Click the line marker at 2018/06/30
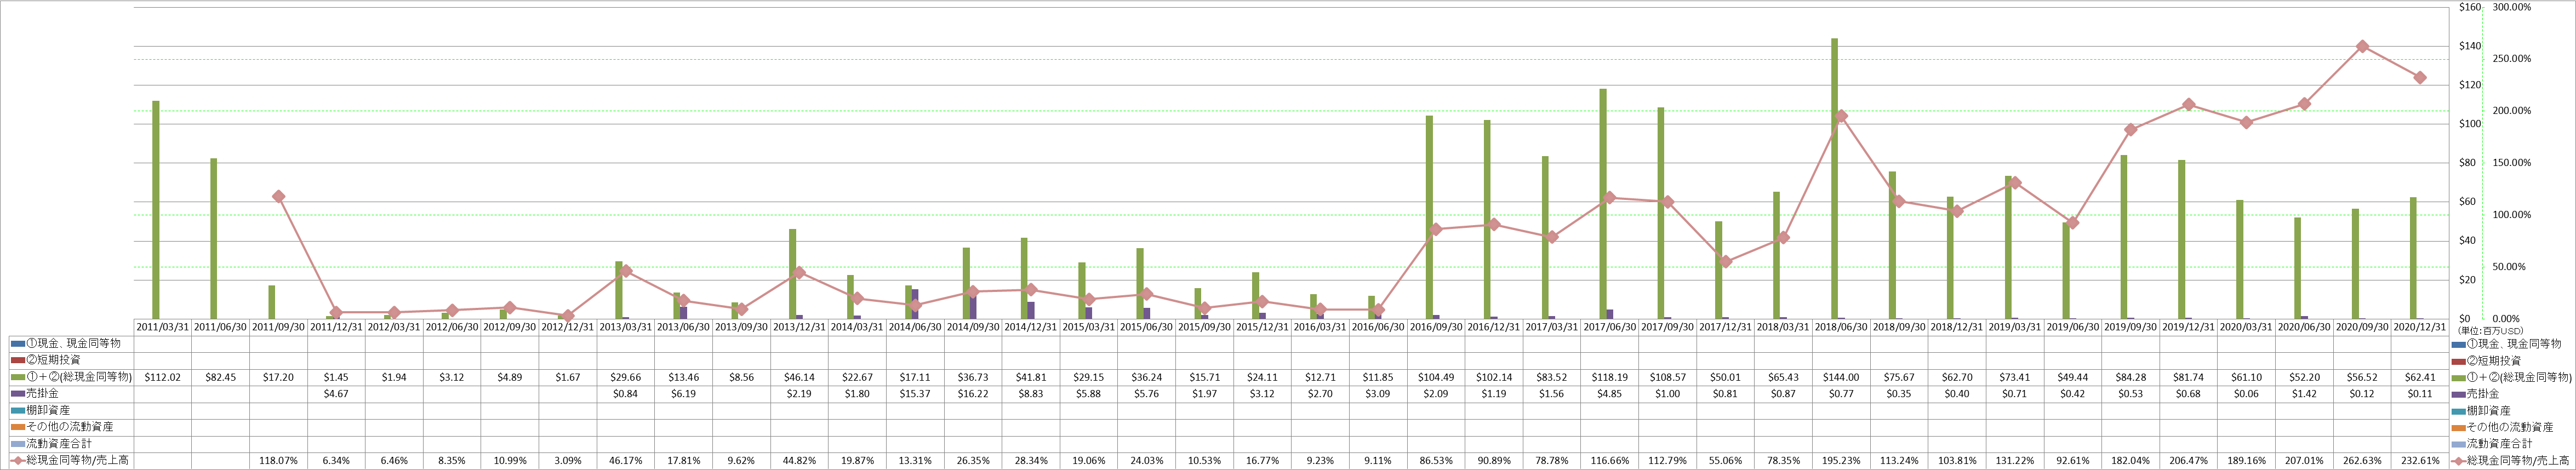Viewport: 2576px width, 470px height. (1842, 116)
